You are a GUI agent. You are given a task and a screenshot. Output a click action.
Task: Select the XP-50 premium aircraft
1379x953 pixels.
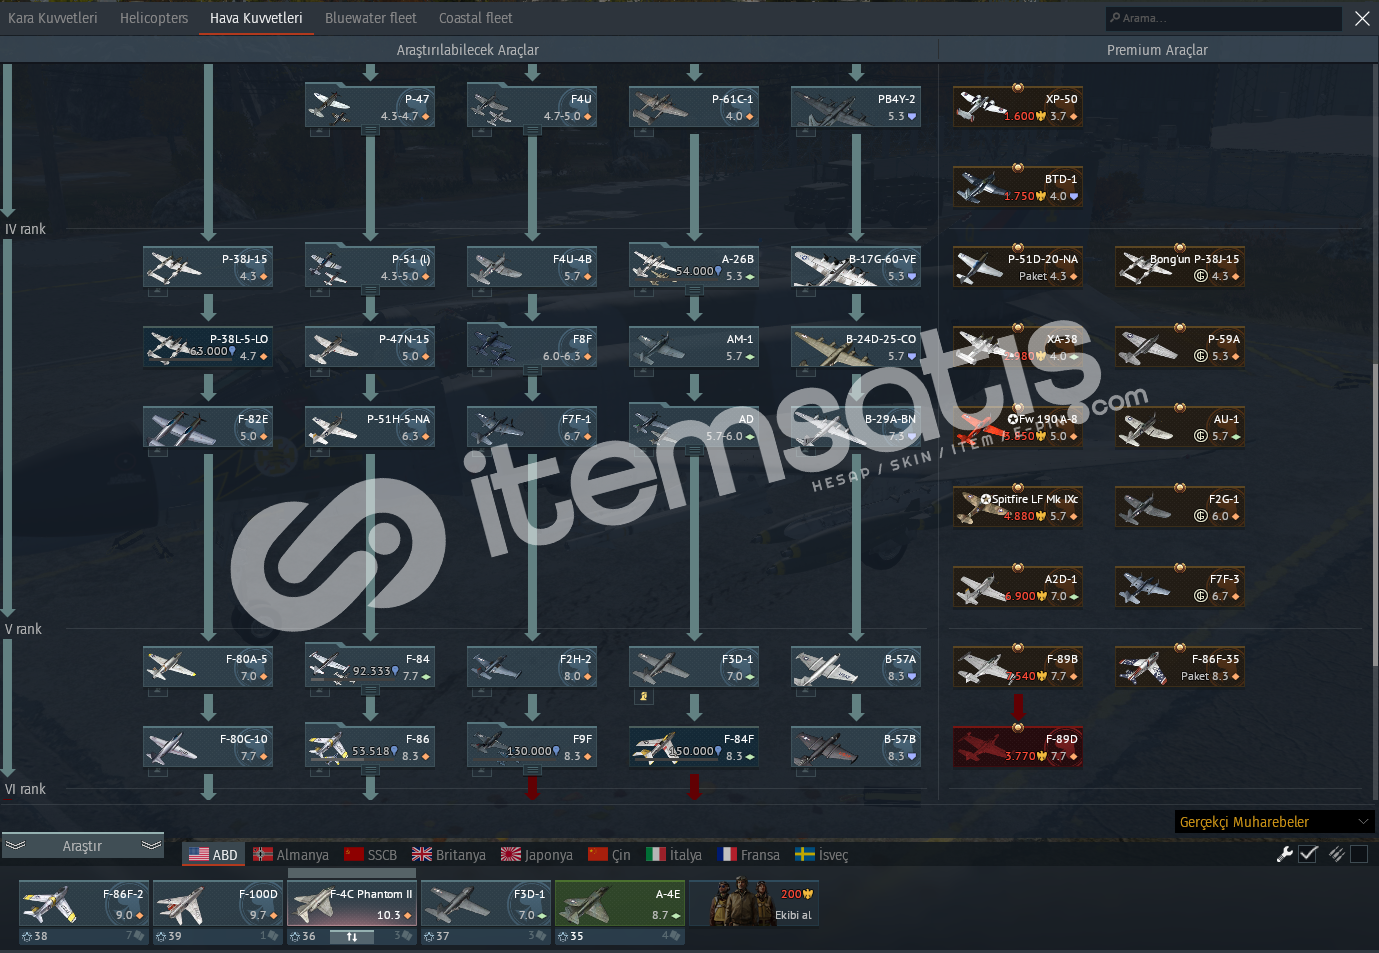pos(1018,107)
